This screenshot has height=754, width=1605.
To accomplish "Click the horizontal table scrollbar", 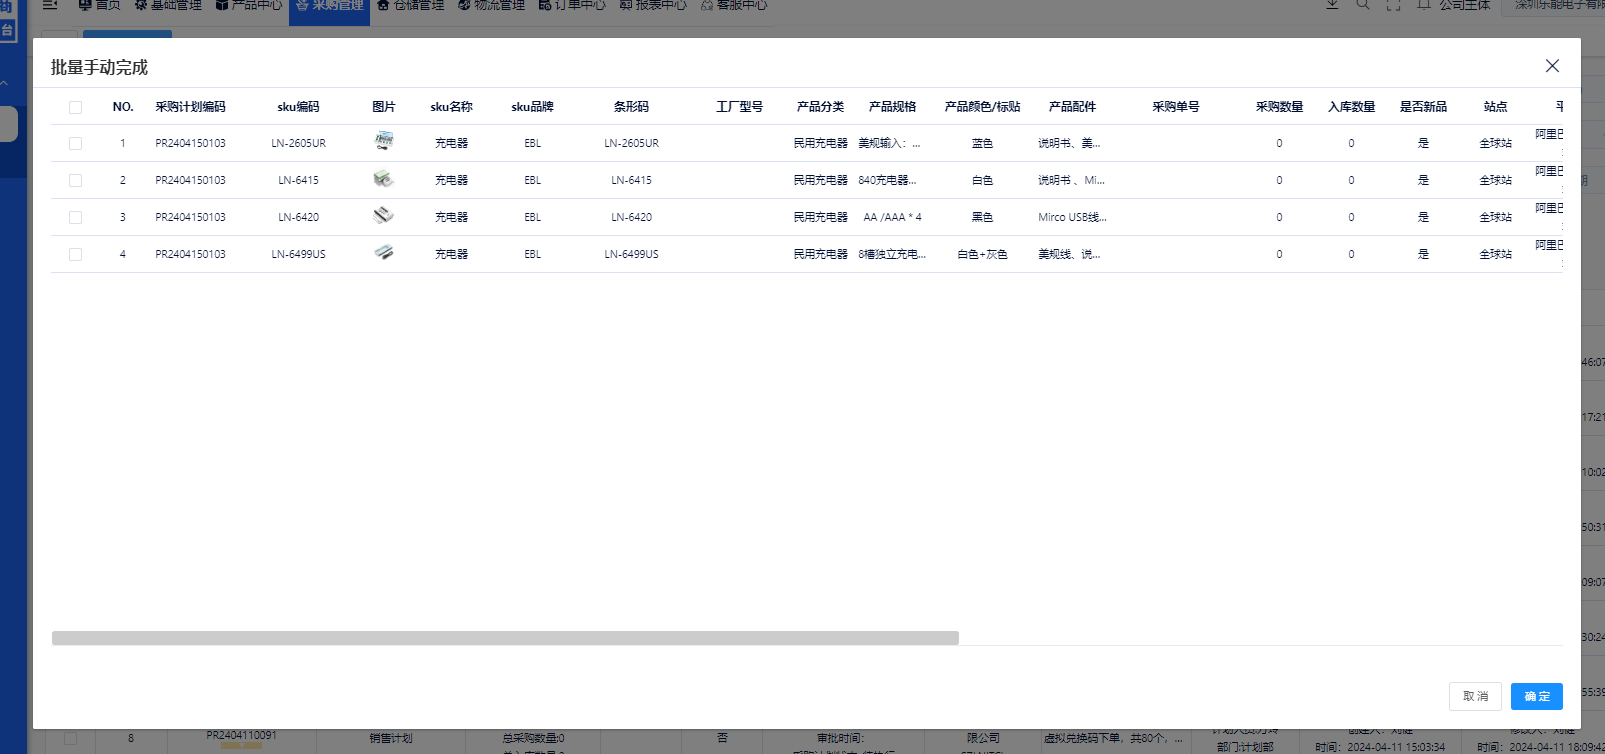I will tap(505, 638).
